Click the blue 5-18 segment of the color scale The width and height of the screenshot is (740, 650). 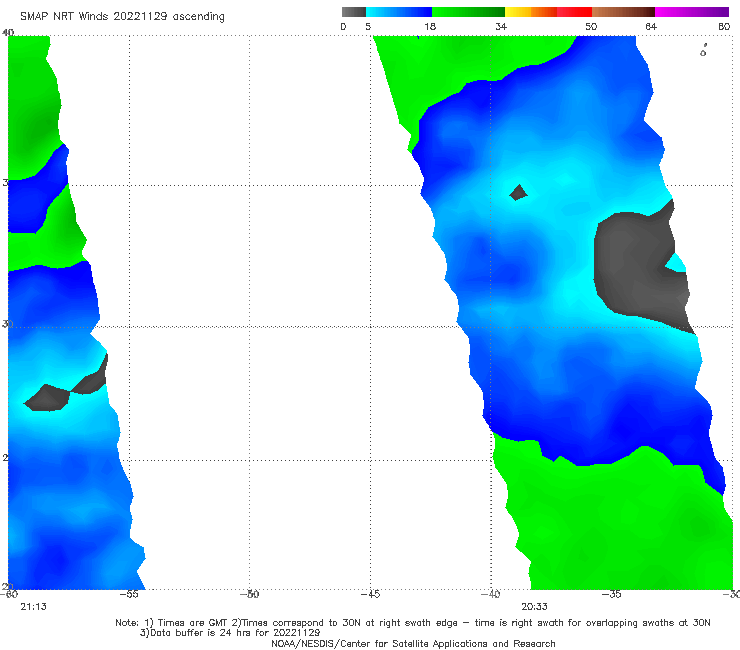pyautogui.click(x=399, y=12)
